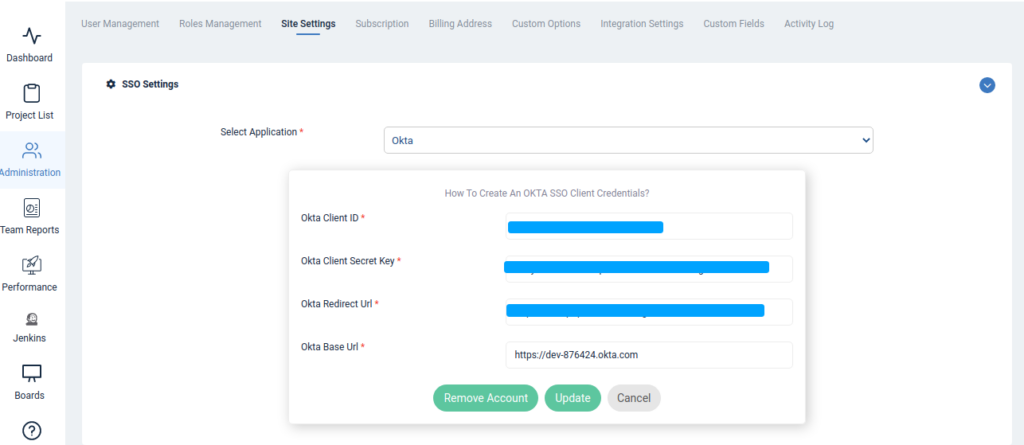Open the Performance icon
This screenshot has width=1024, height=445.
pos(31,265)
